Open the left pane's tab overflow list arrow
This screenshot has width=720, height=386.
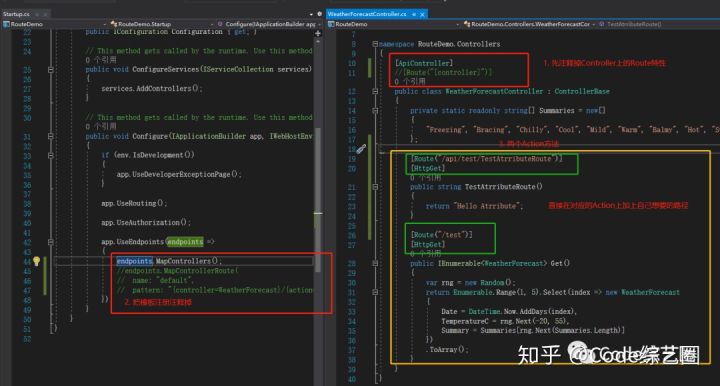pyautogui.click(x=311, y=14)
